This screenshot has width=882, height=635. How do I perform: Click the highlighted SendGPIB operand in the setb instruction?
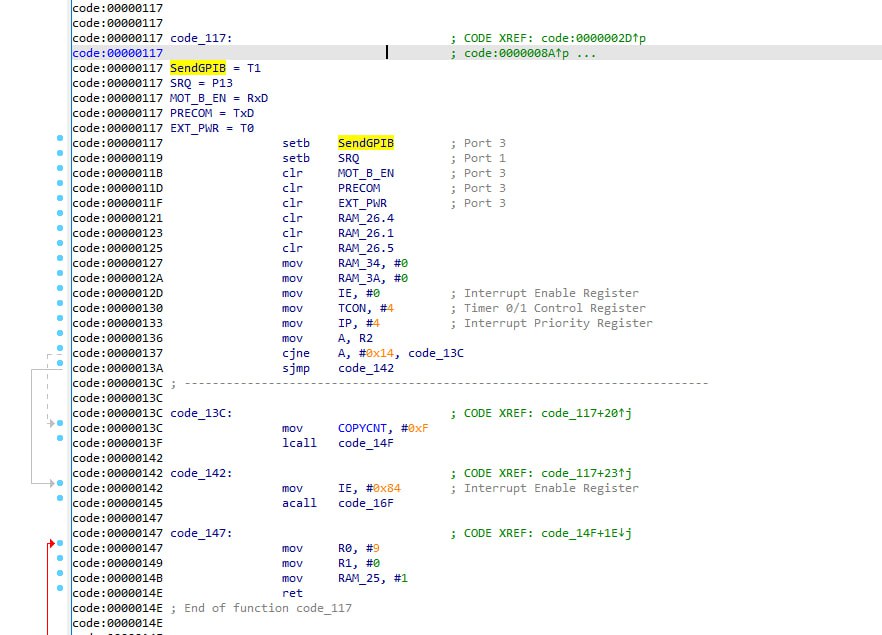(365, 143)
